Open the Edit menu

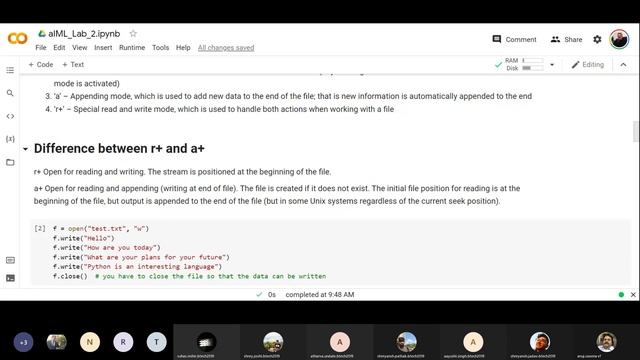tap(59, 48)
